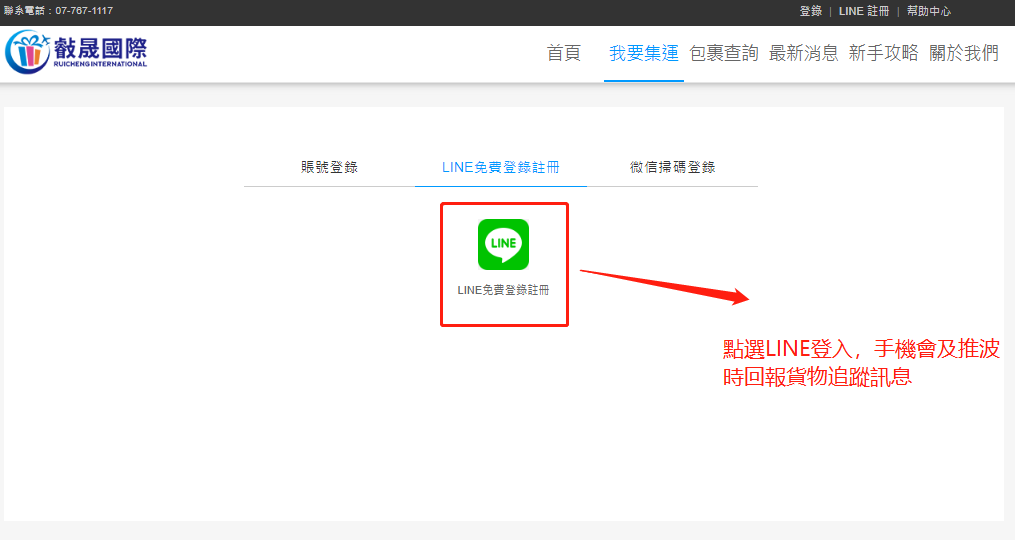
Task: Visit the 關於我們 about us page
Action: click(964, 54)
